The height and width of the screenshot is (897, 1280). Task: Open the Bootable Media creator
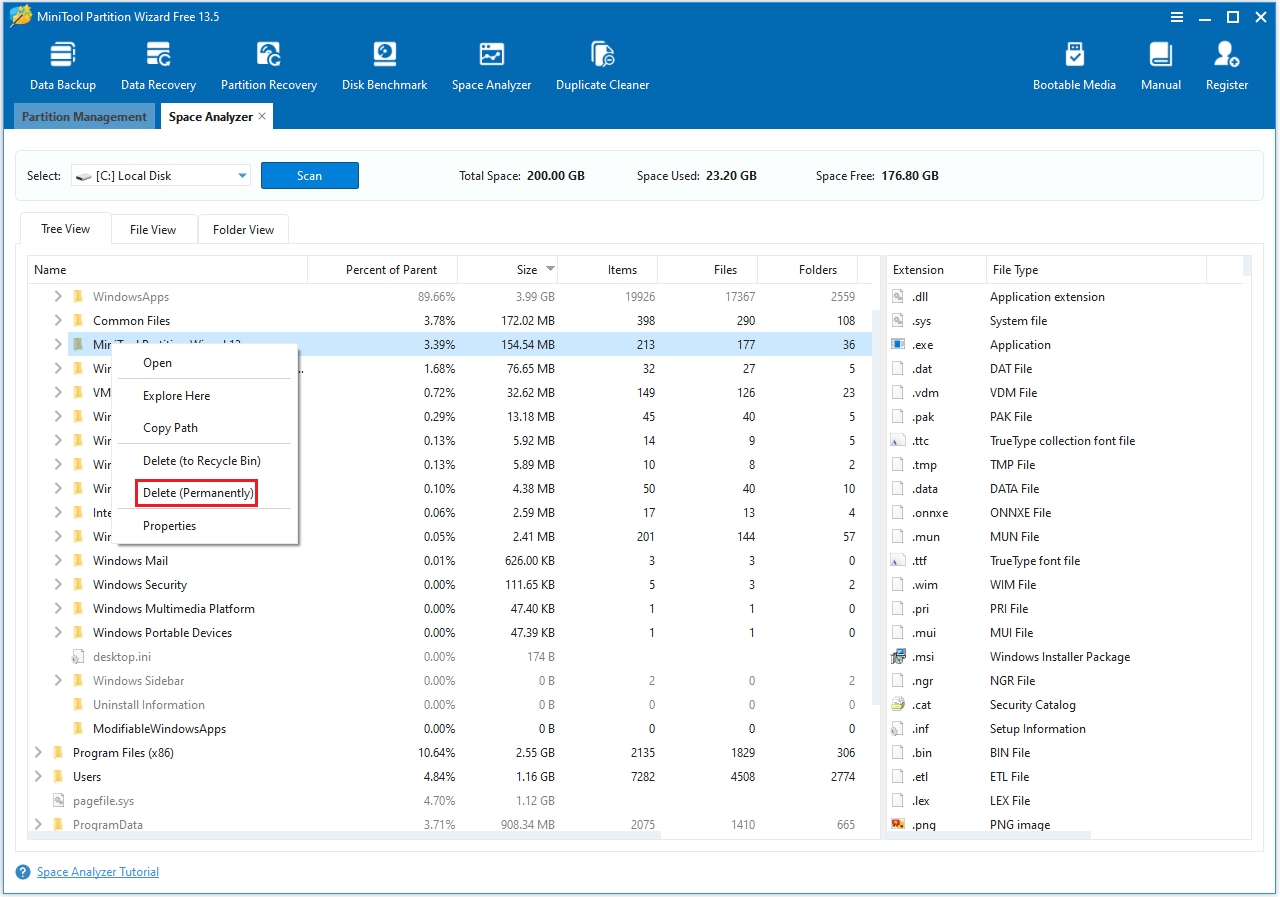(1074, 62)
